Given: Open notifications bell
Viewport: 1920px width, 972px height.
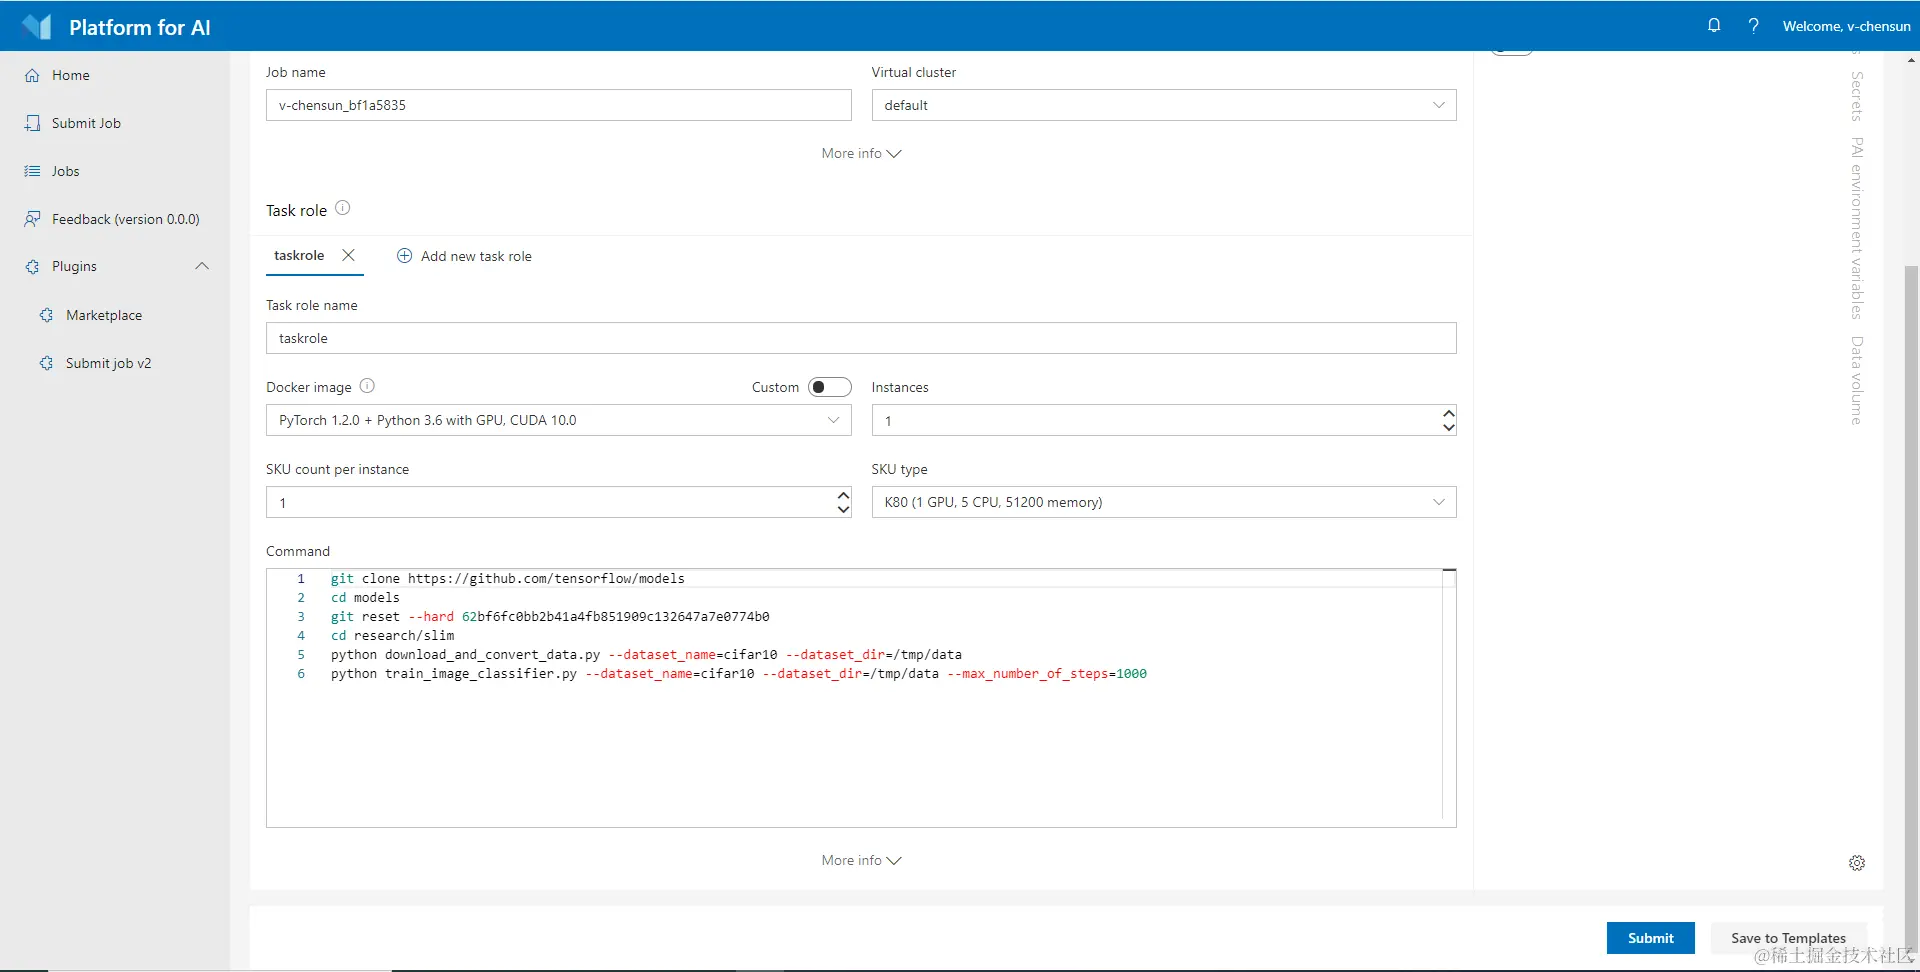Looking at the screenshot, I should tap(1714, 26).
